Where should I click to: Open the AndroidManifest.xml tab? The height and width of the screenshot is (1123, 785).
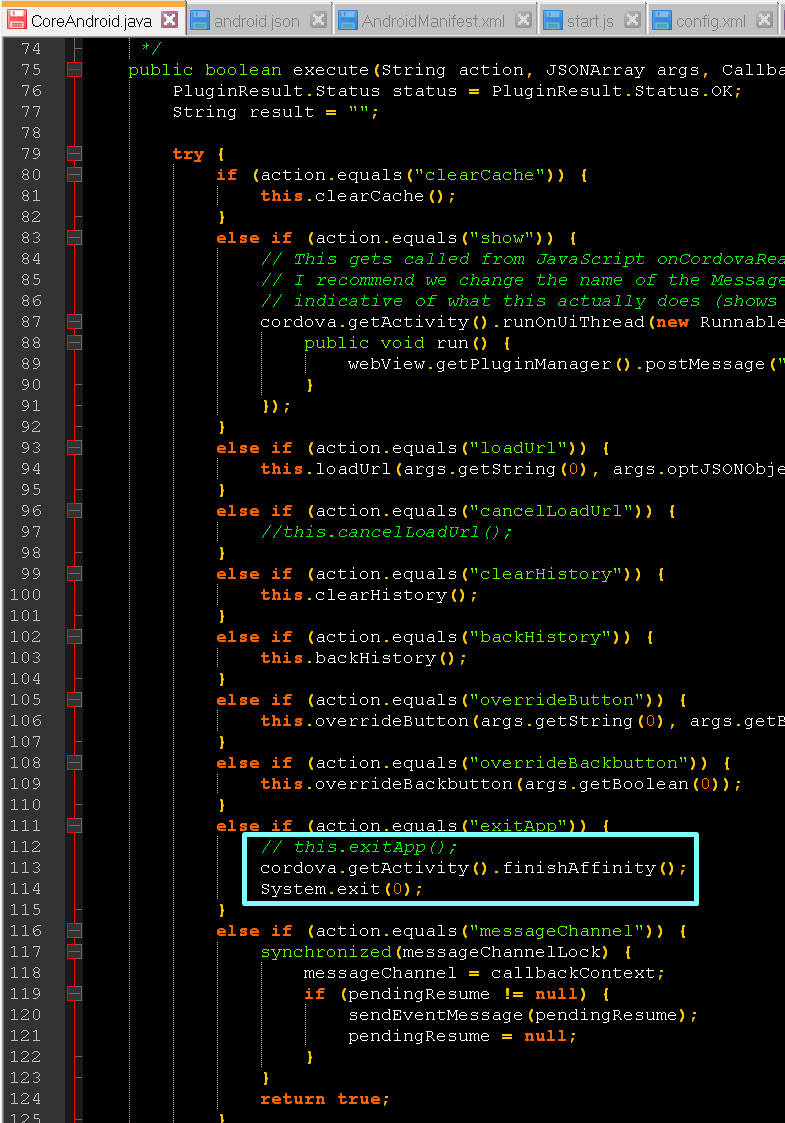tap(435, 21)
